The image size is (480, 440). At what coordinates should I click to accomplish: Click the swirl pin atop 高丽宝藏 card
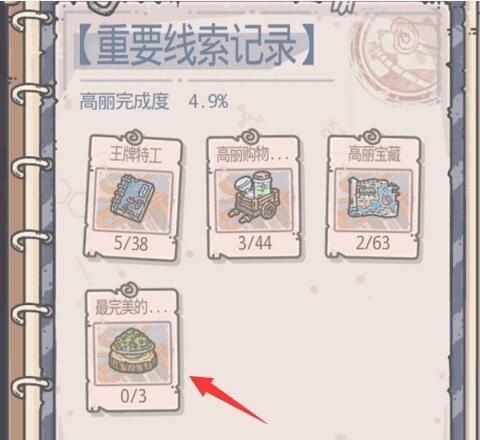tap(372, 137)
